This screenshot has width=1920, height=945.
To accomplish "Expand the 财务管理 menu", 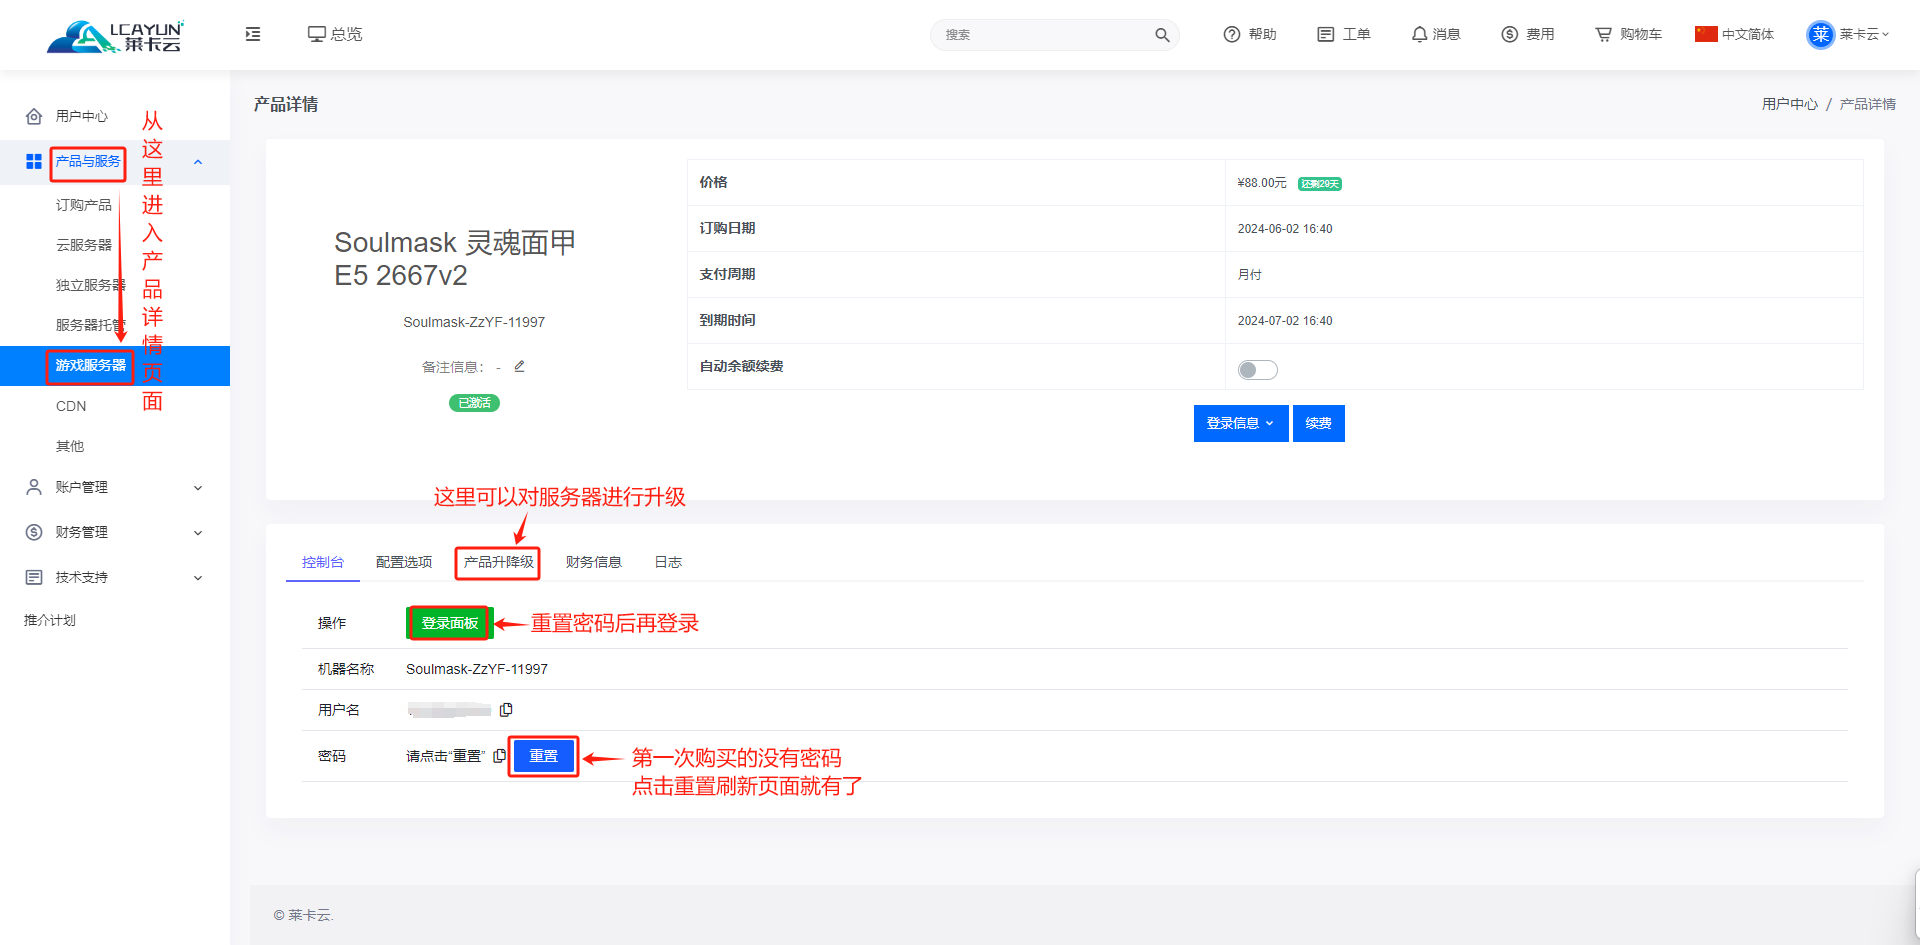I will pos(114,532).
